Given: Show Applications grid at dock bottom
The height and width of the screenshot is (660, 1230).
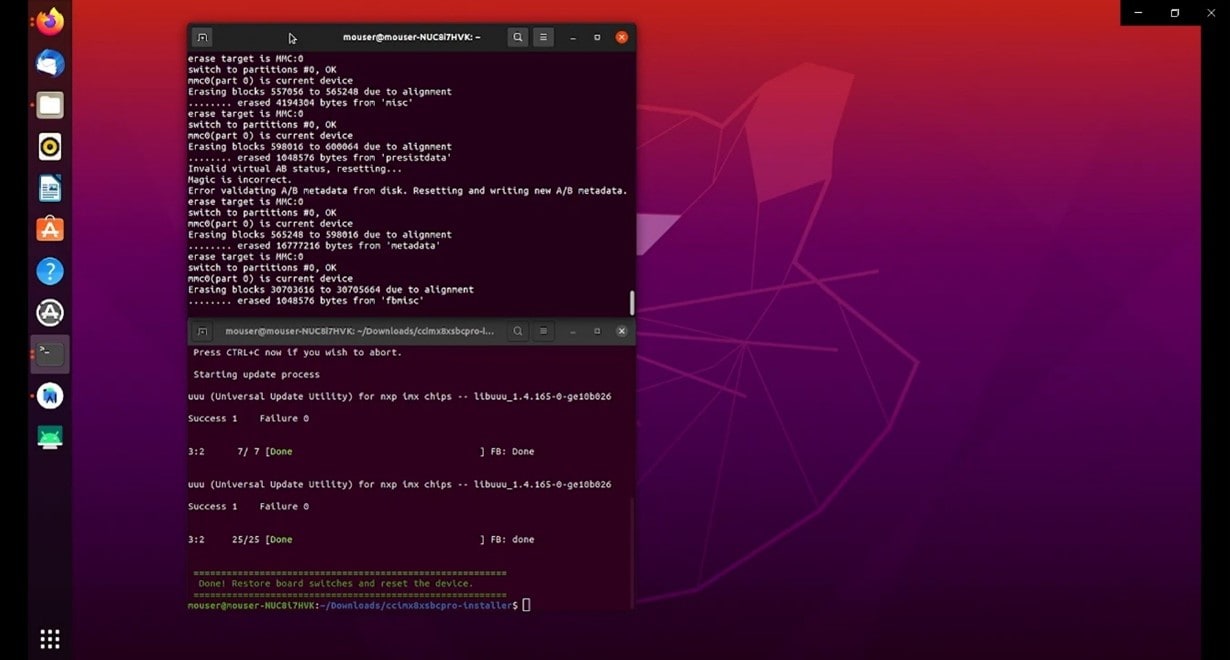Looking at the screenshot, I should [x=50, y=638].
